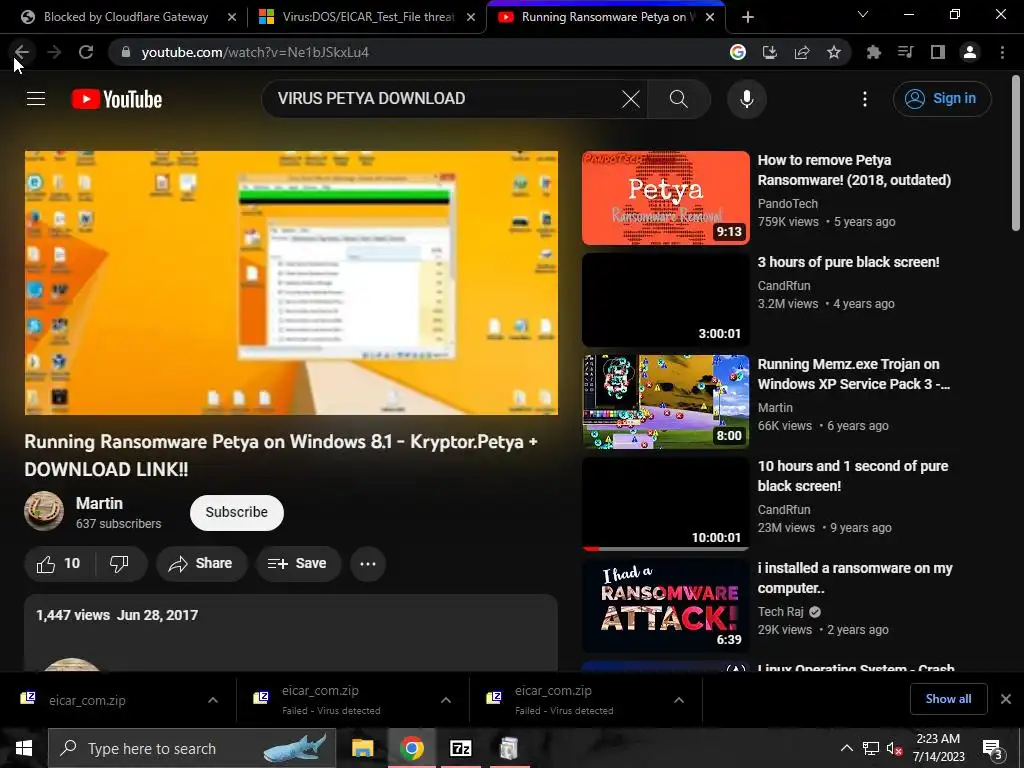Run search with the magnifier button
The image size is (1024, 768).
(679, 99)
